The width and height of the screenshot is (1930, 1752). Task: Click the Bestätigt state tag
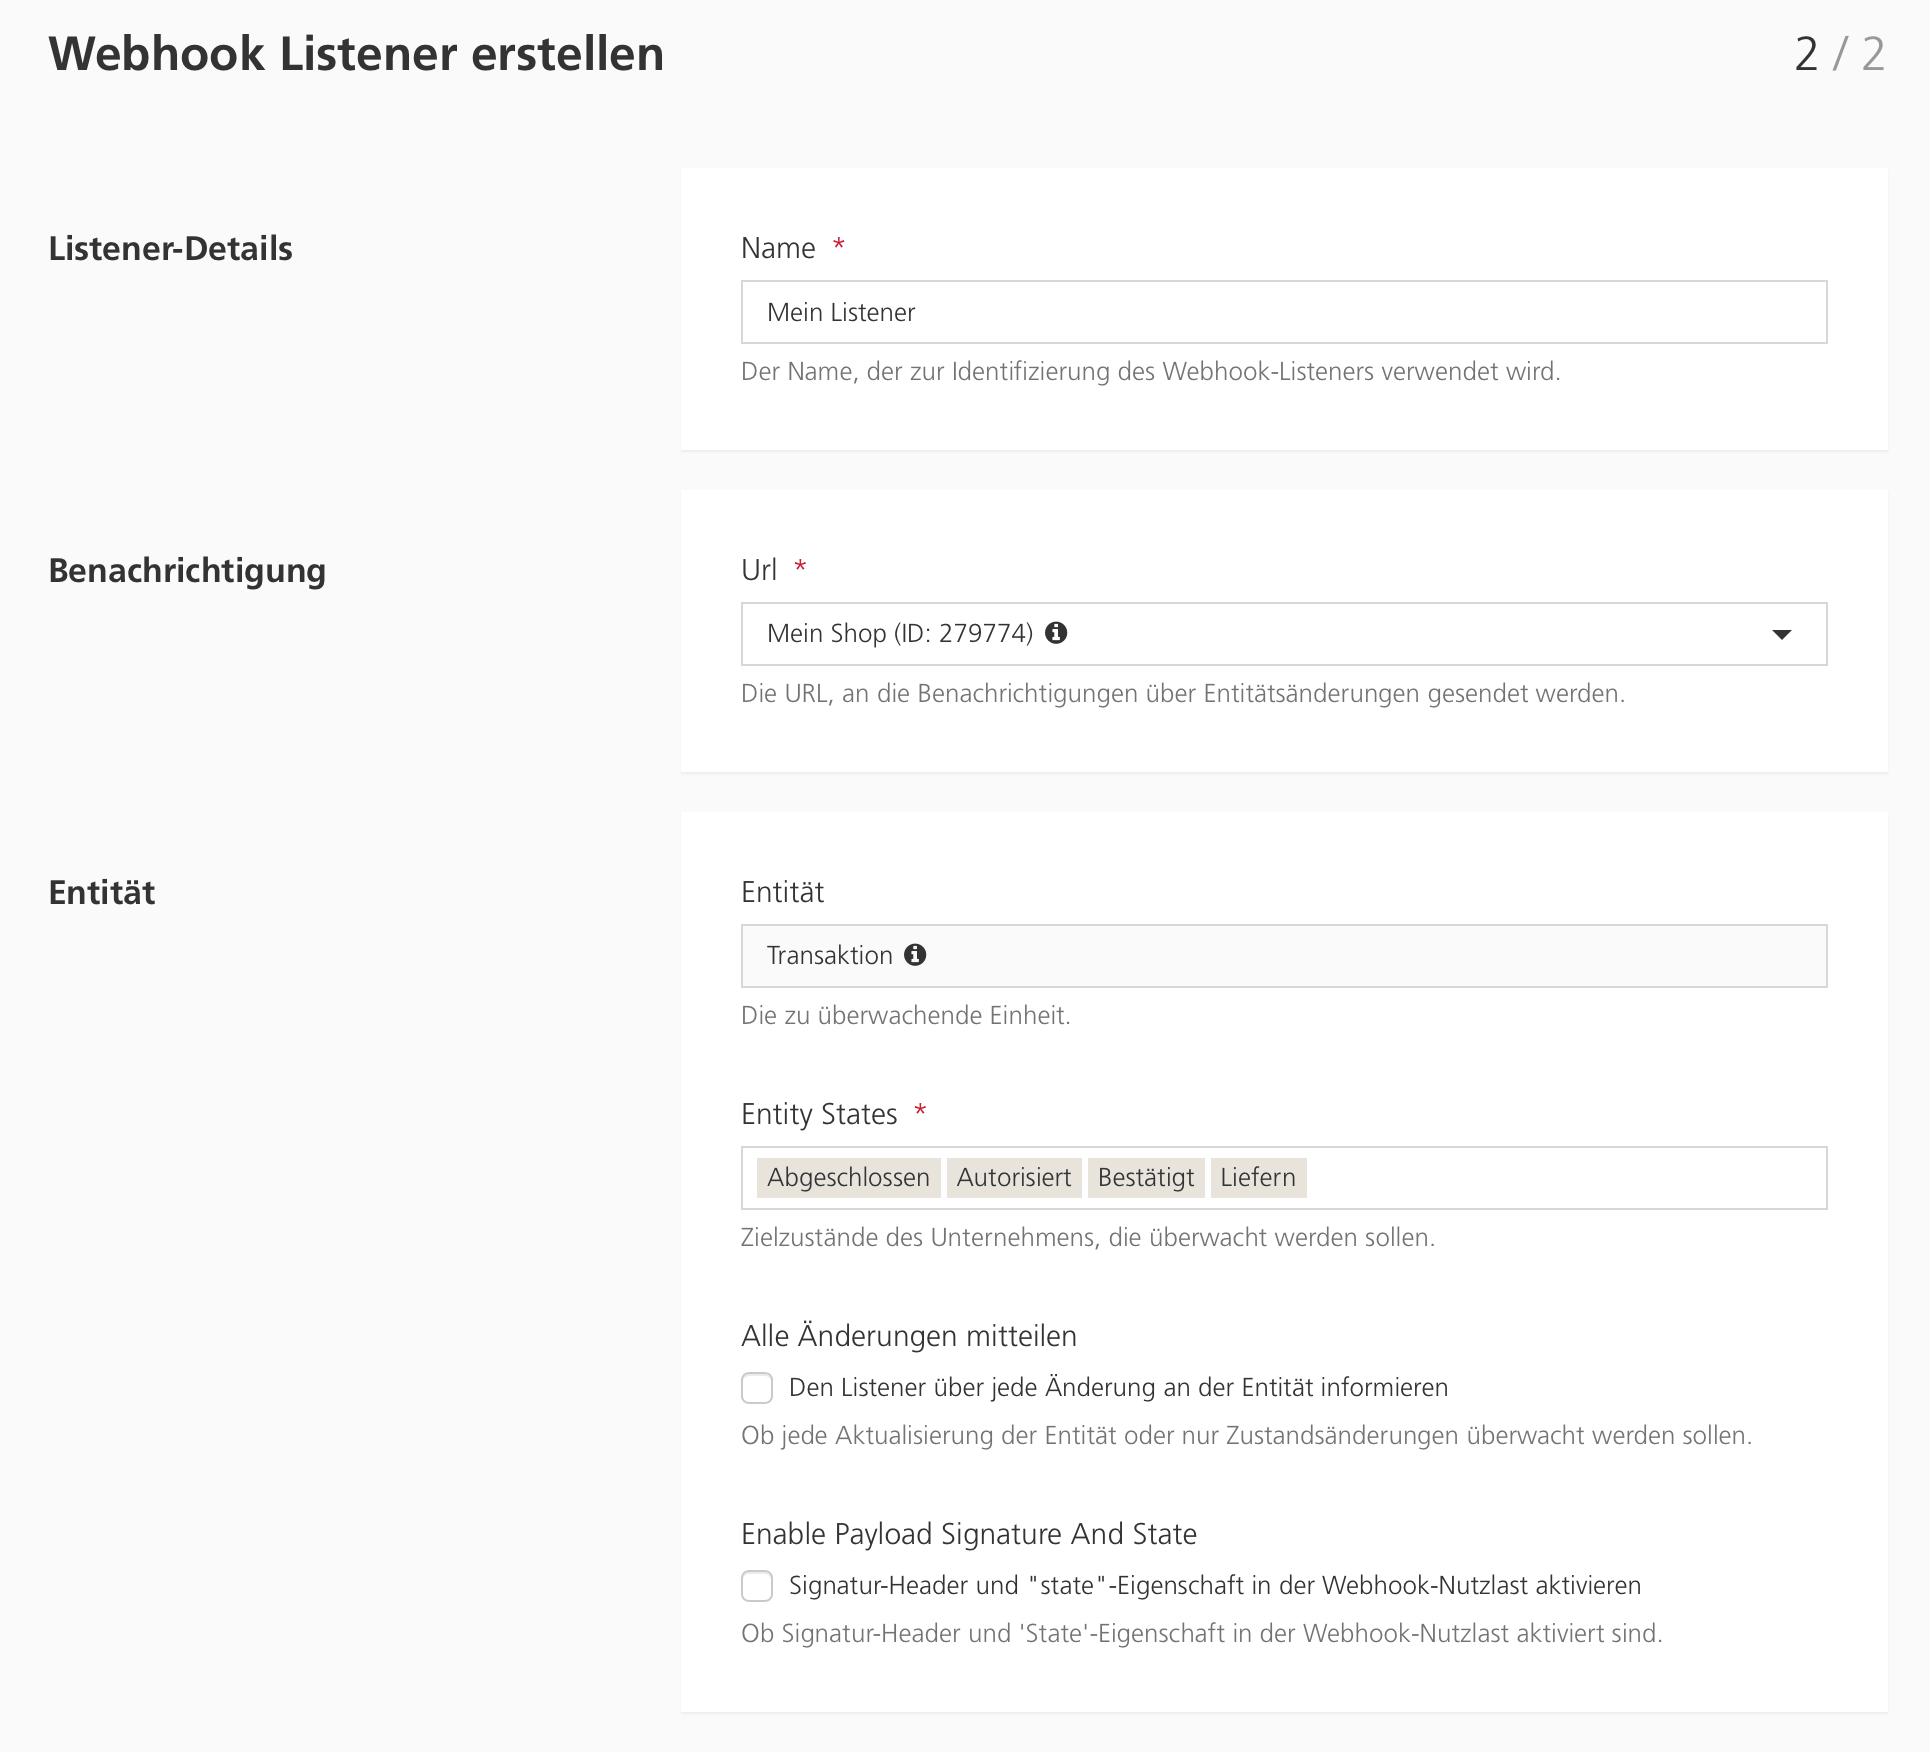pos(1145,1178)
